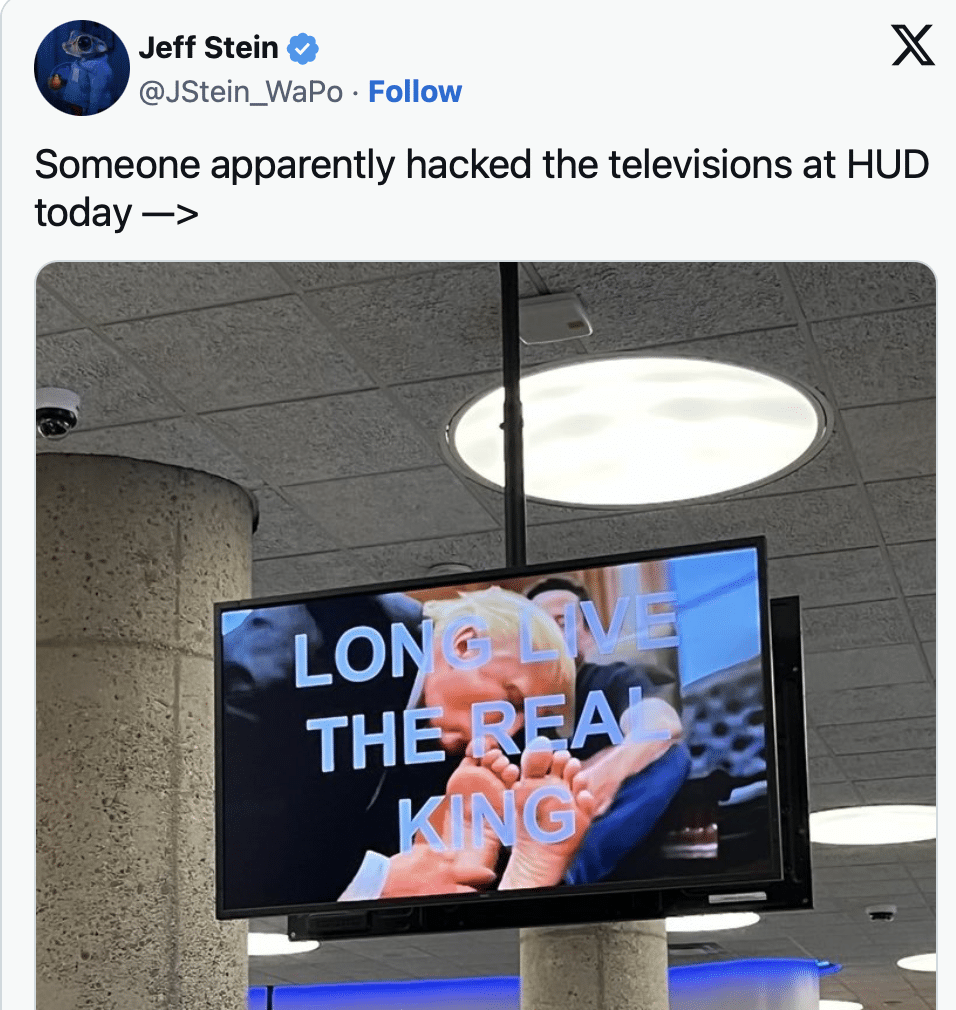Open the @JStein_WaPo handle link
Image resolution: width=956 pixels, height=1010 pixels.
[x=241, y=92]
